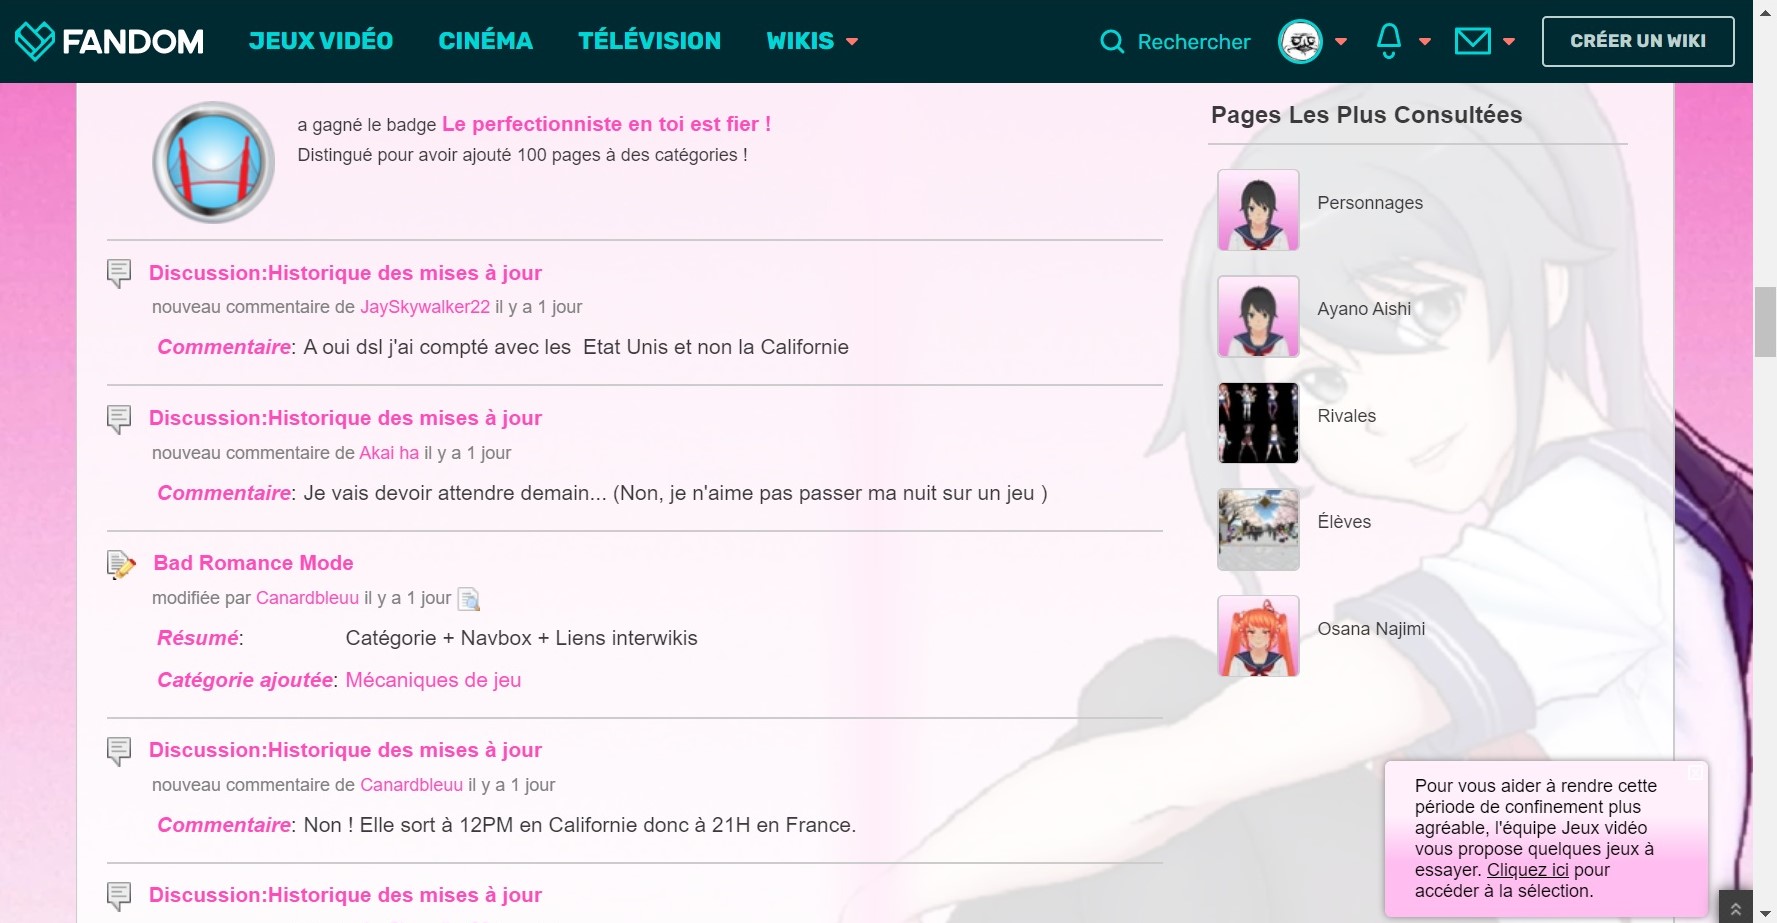
Task: Visit Canardbleuu profile from Bad Romance edit
Action: coord(307,598)
